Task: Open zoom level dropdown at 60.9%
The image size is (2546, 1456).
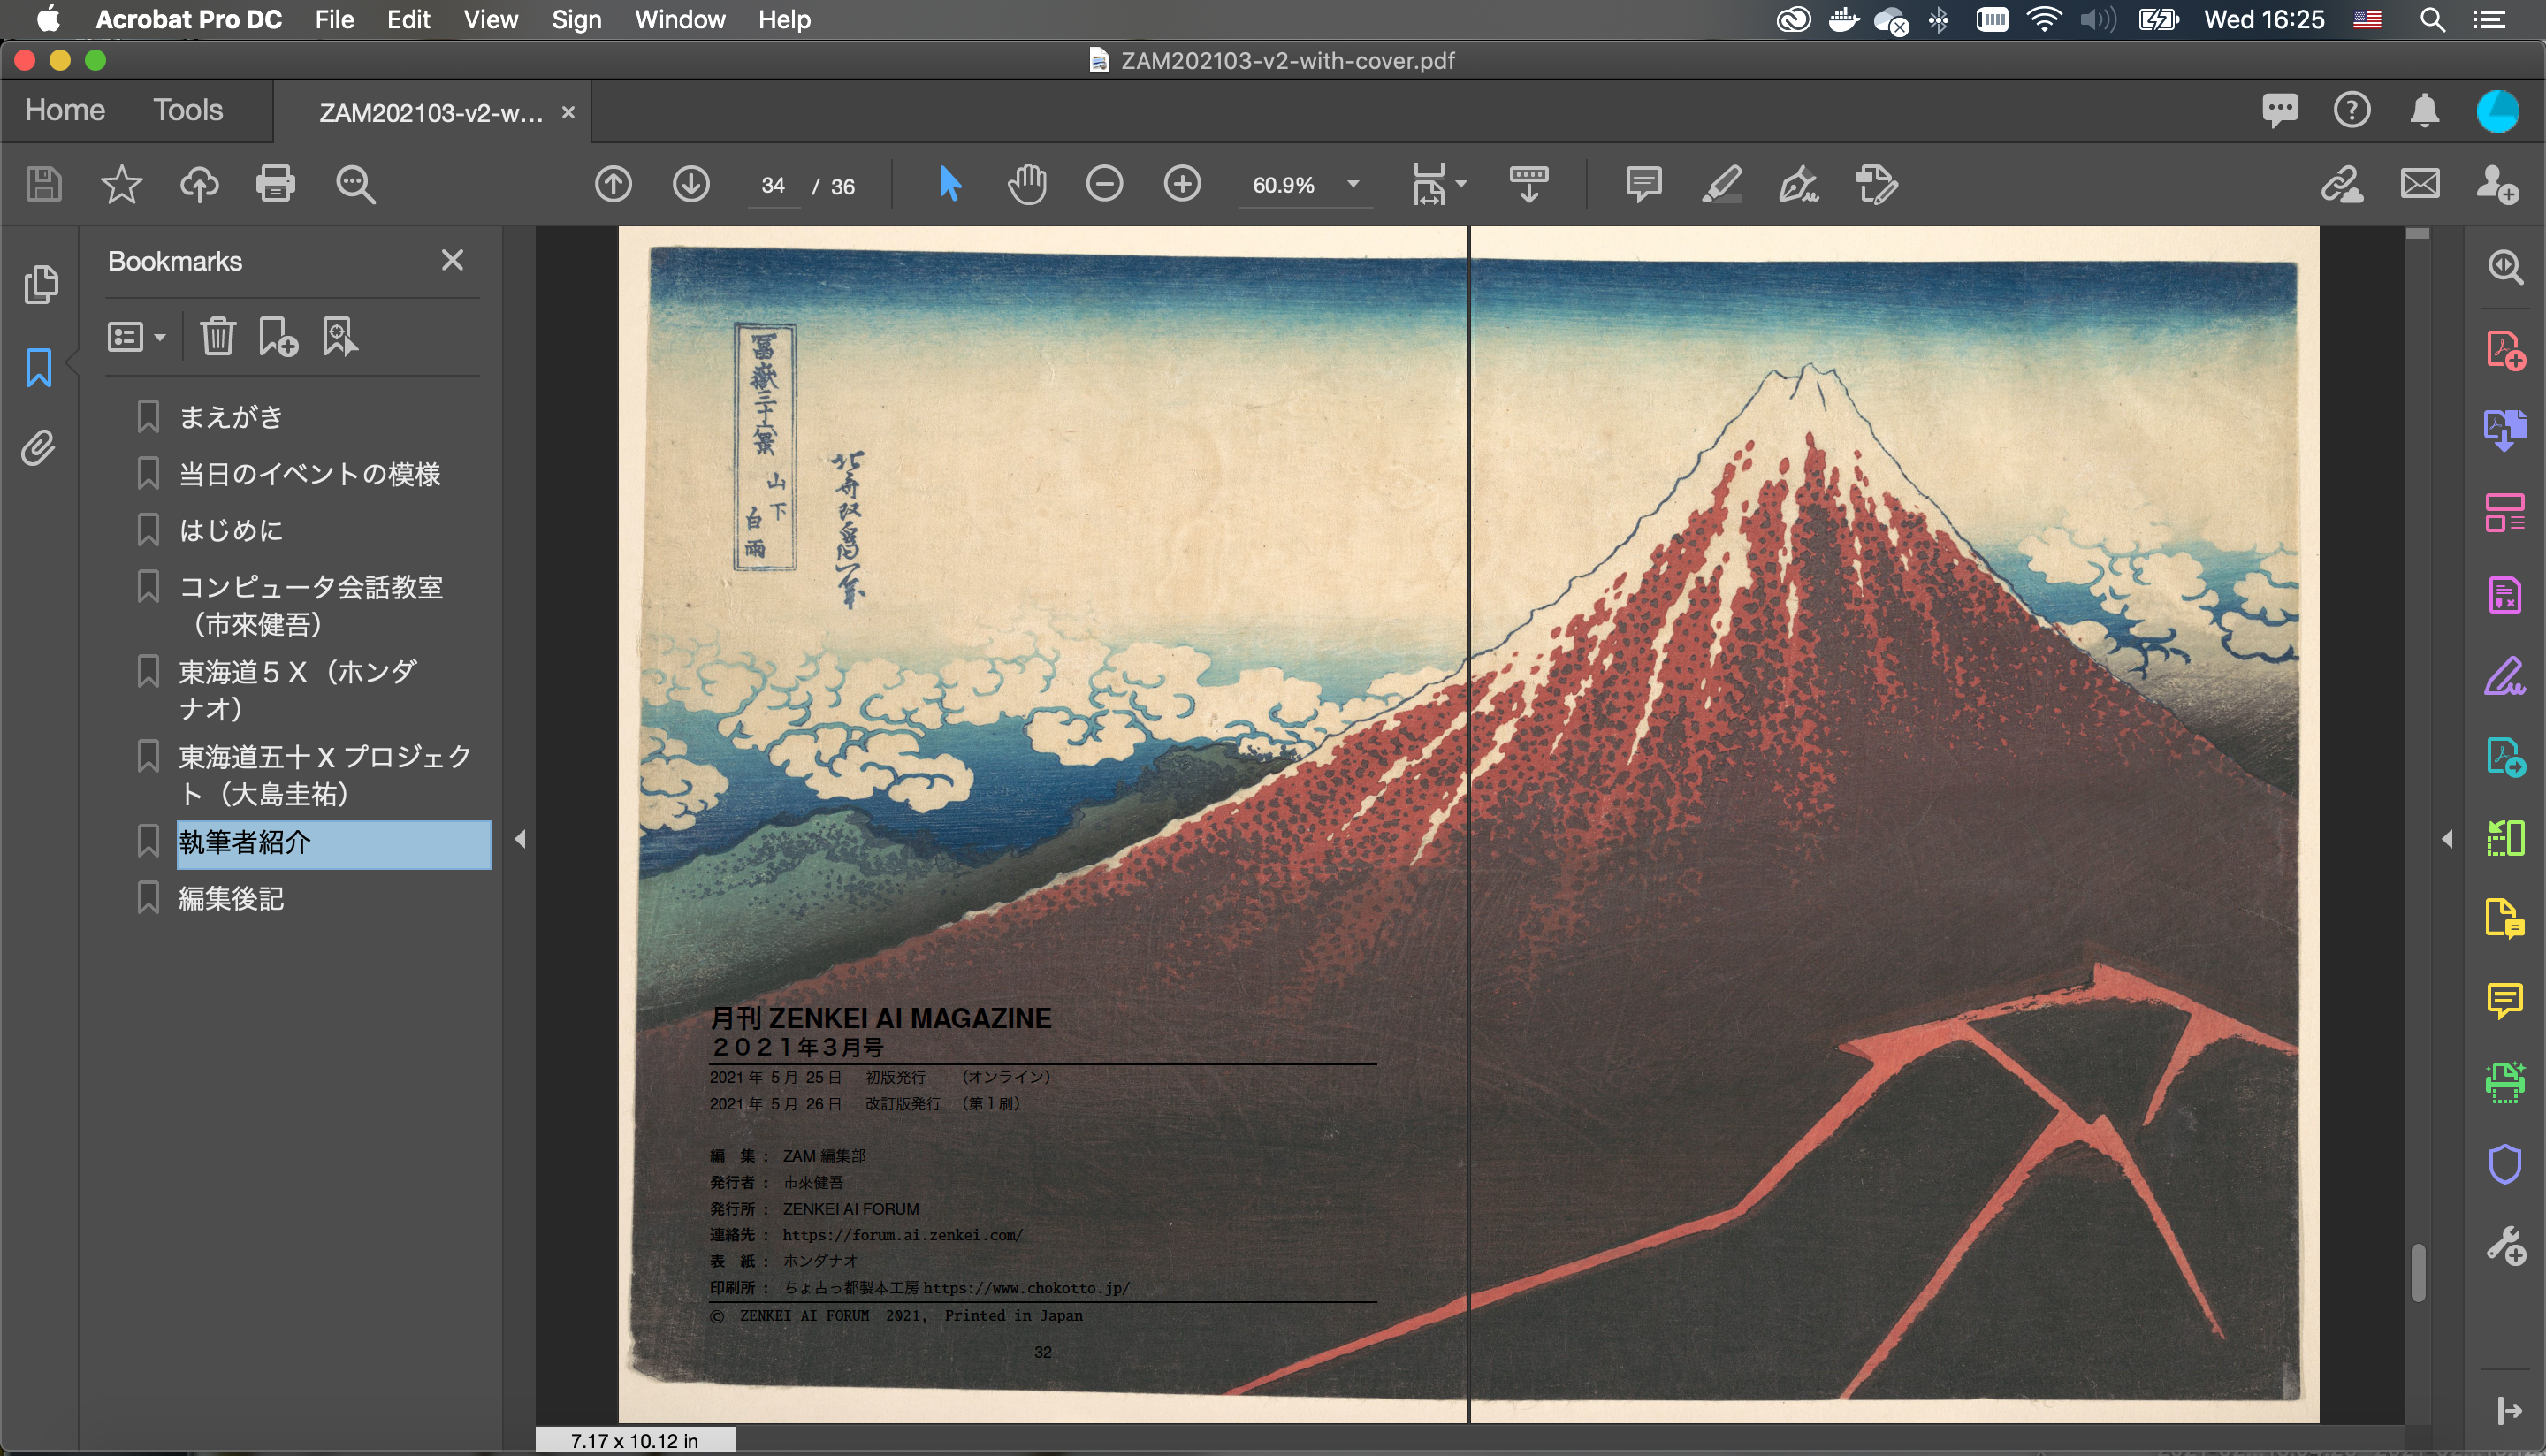Action: [x=1353, y=185]
